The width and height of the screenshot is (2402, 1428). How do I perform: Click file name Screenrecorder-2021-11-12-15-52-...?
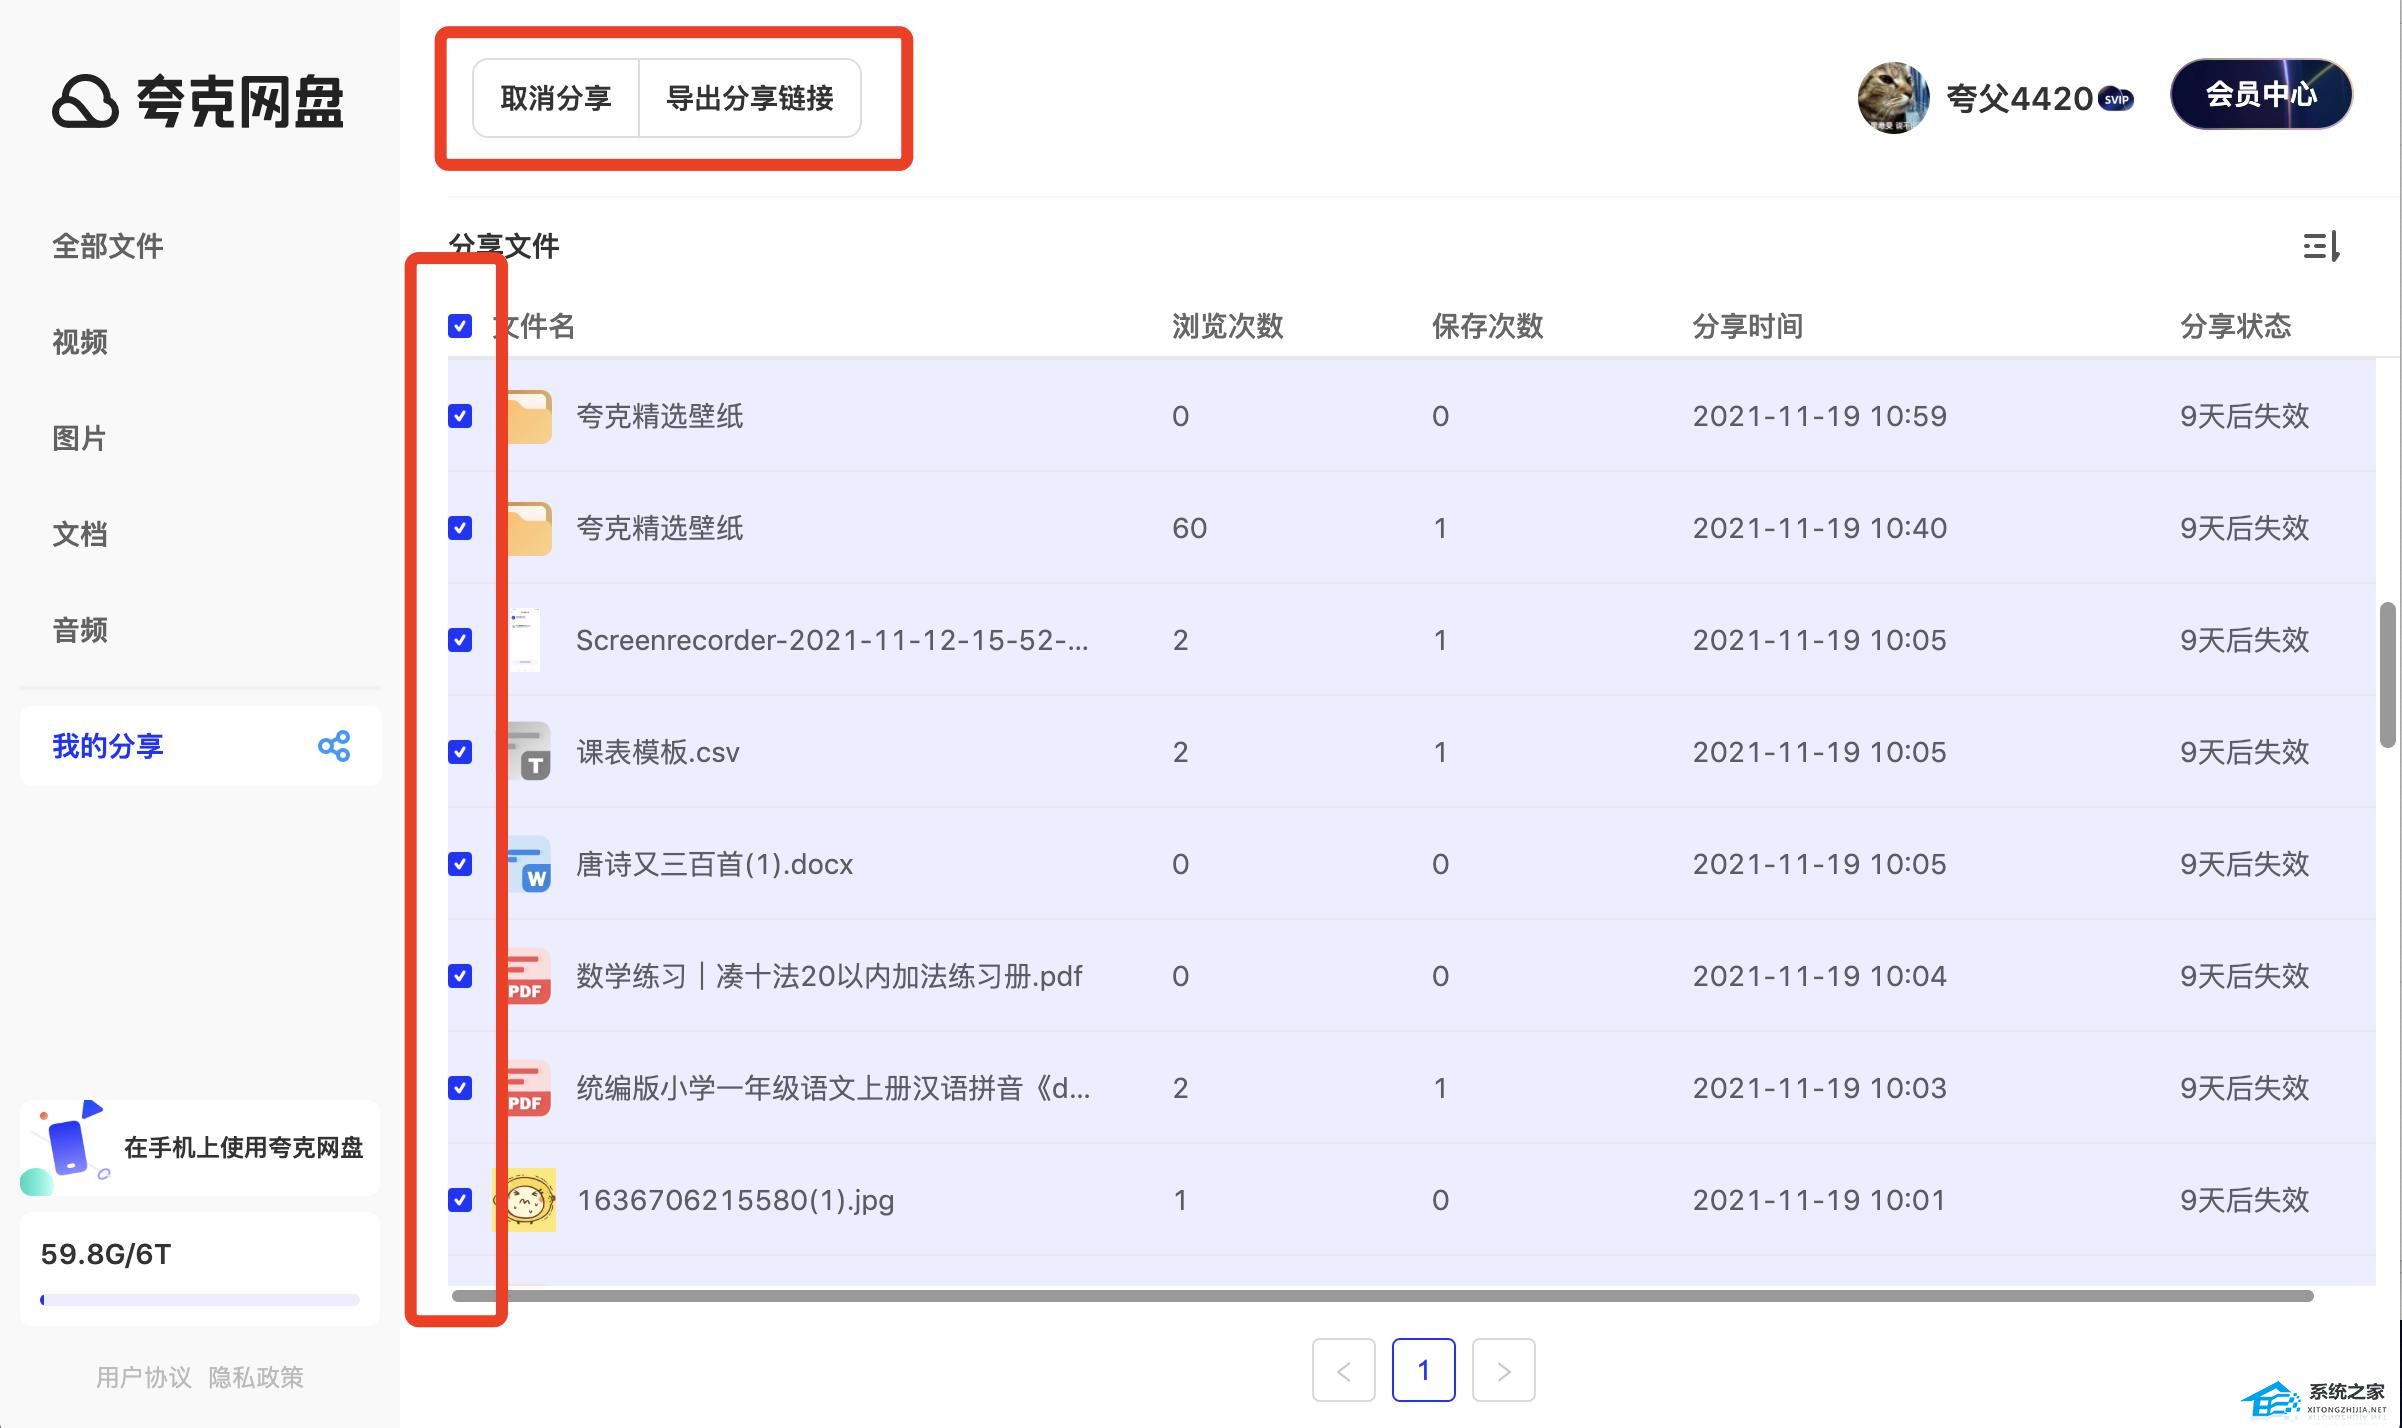pos(832,640)
